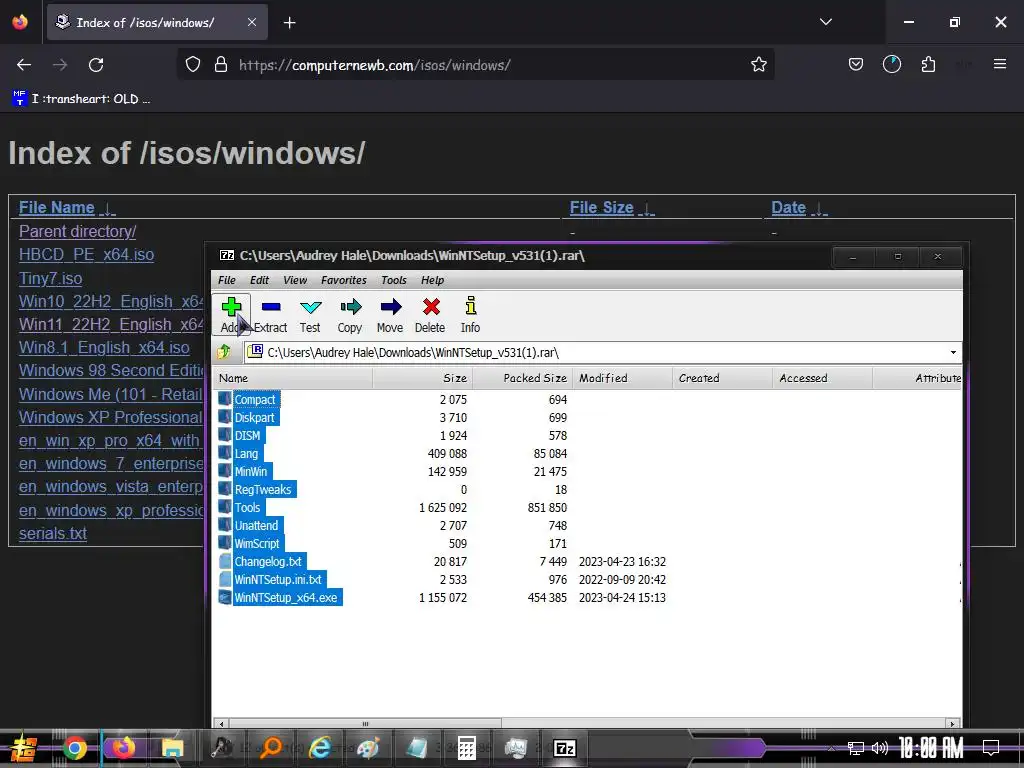1024x768 pixels.
Task: Go up one folder level in 7-Zip
Action: pyautogui.click(x=224, y=352)
